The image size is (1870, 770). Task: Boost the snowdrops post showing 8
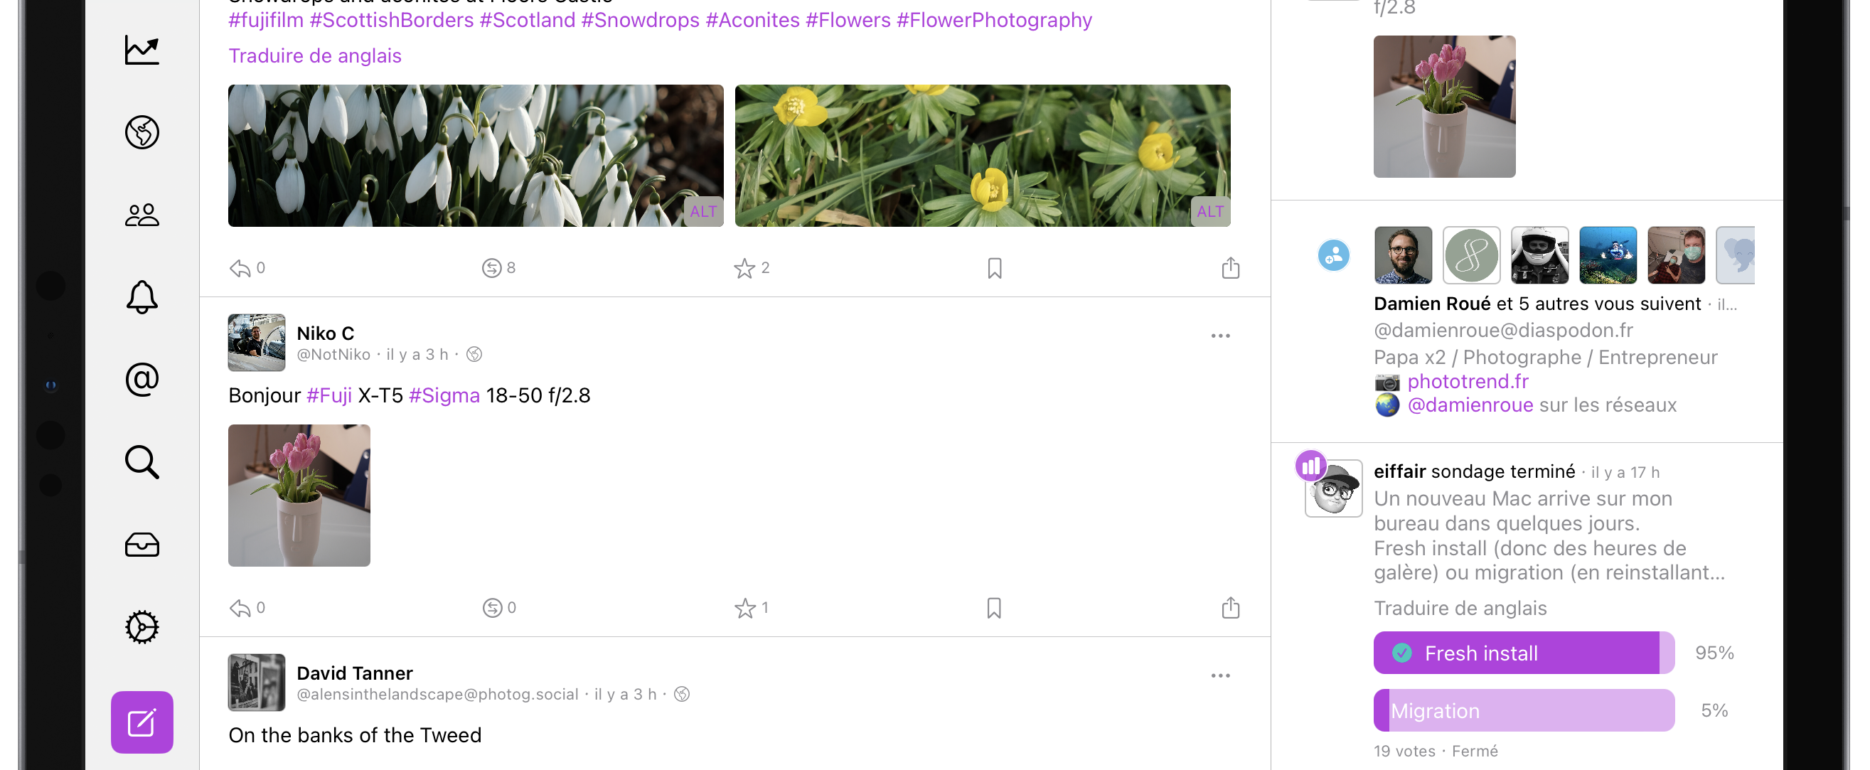pos(492,268)
